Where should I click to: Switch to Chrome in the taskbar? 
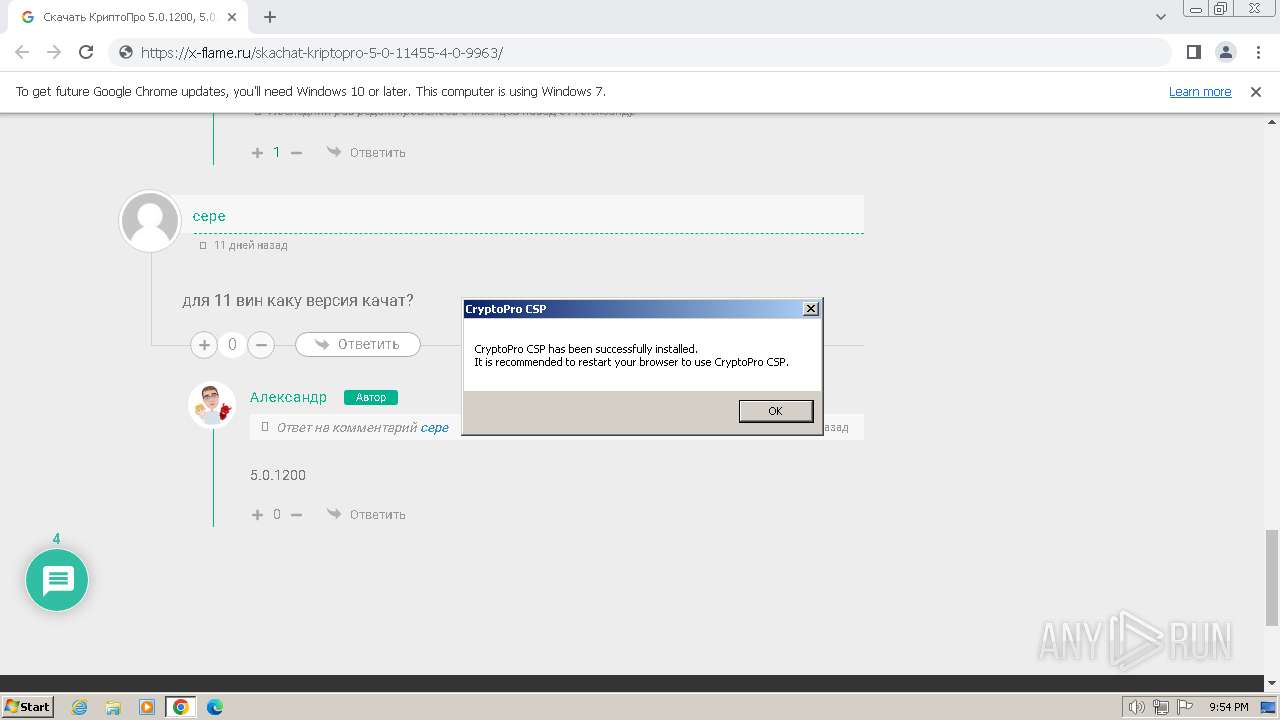(x=180, y=707)
